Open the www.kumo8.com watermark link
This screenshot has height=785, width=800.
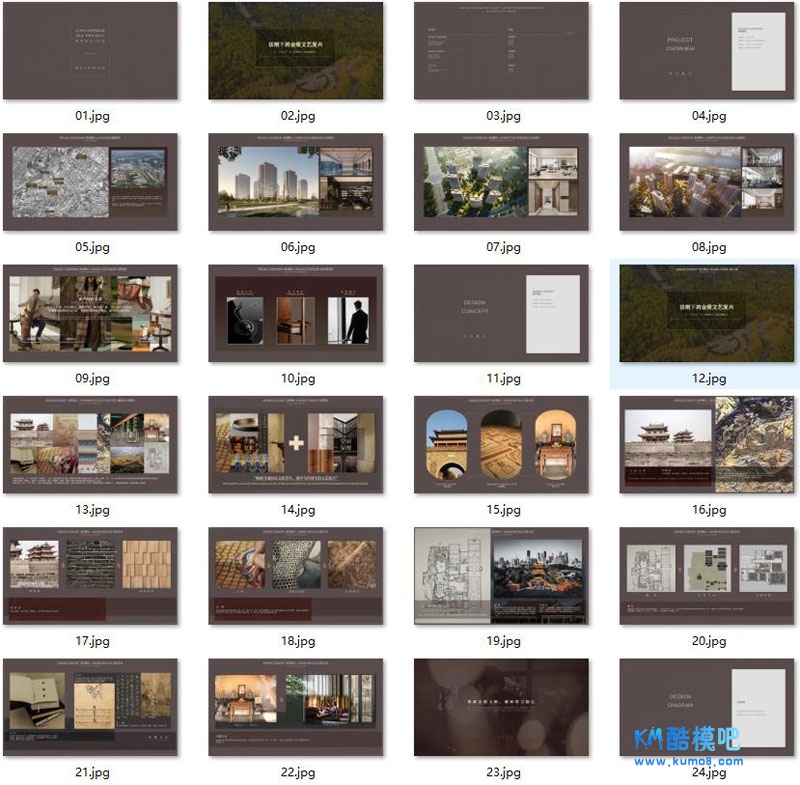click(689, 762)
